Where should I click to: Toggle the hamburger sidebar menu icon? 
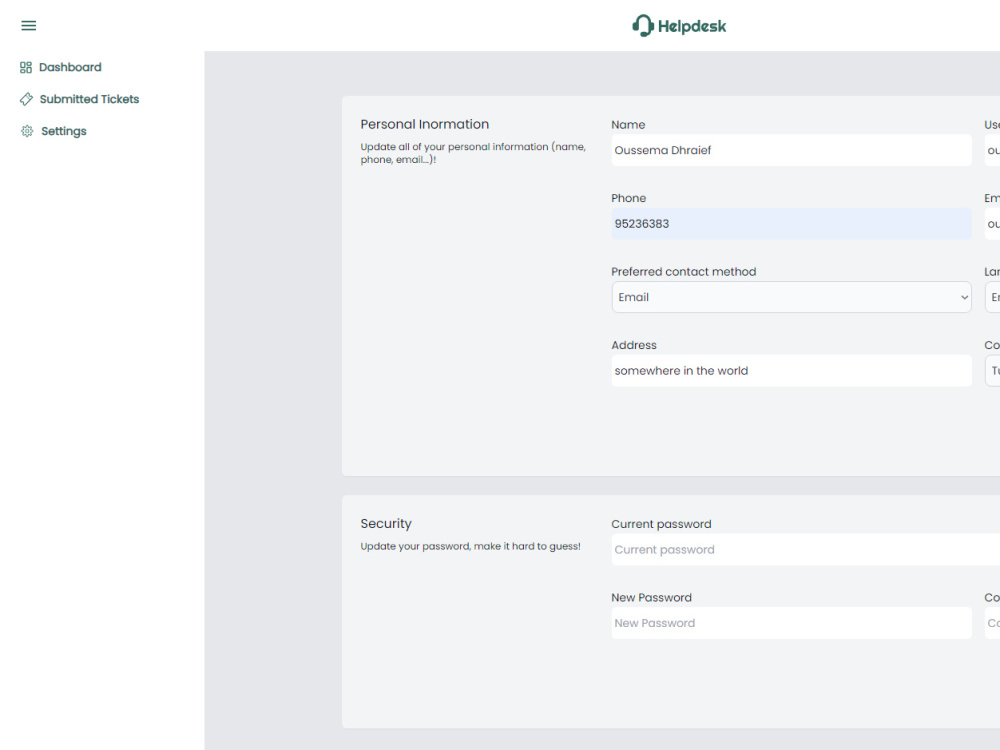pos(29,26)
